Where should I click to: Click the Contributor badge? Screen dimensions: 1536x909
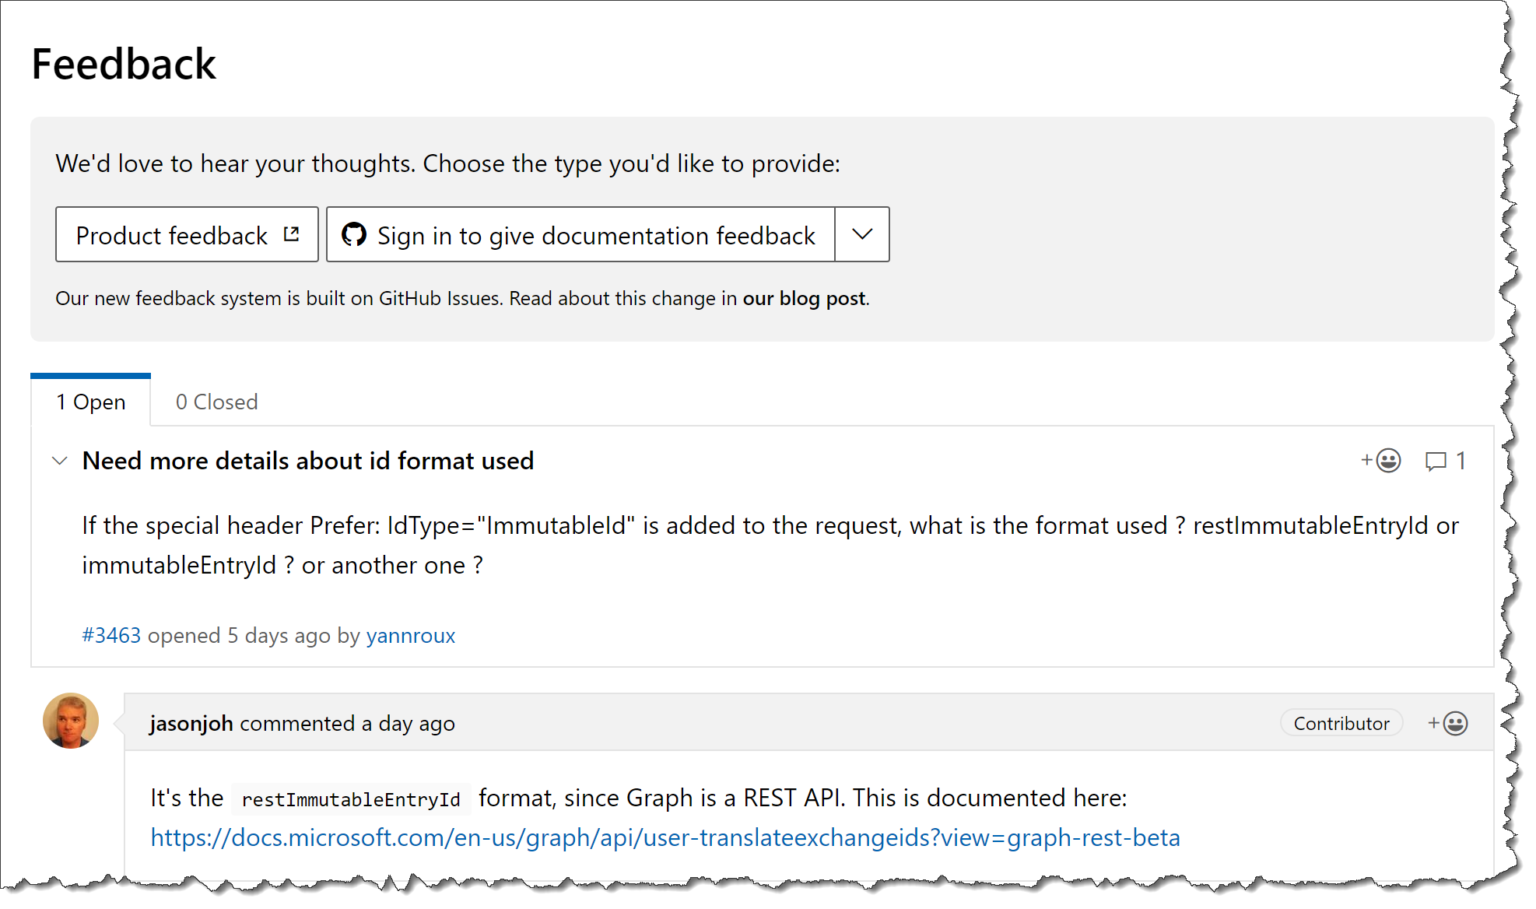[x=1341, y=722]
